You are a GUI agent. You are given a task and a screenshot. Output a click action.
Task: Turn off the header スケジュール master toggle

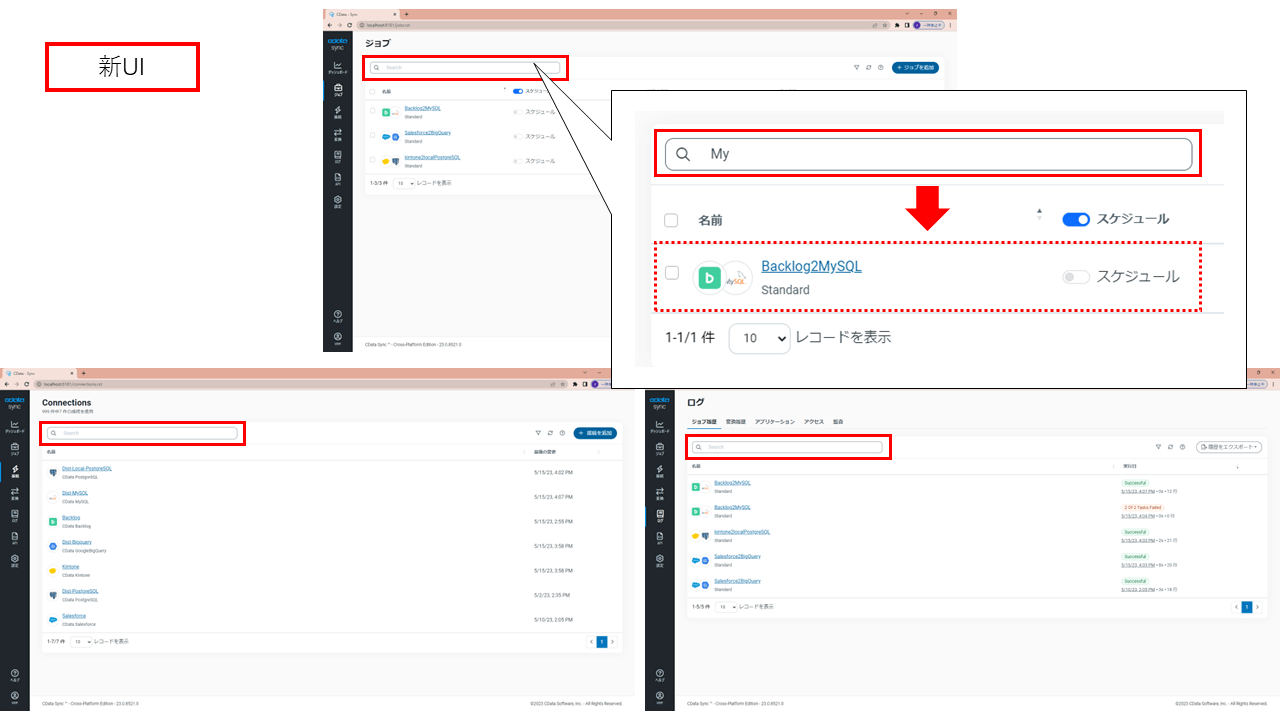1076,219
